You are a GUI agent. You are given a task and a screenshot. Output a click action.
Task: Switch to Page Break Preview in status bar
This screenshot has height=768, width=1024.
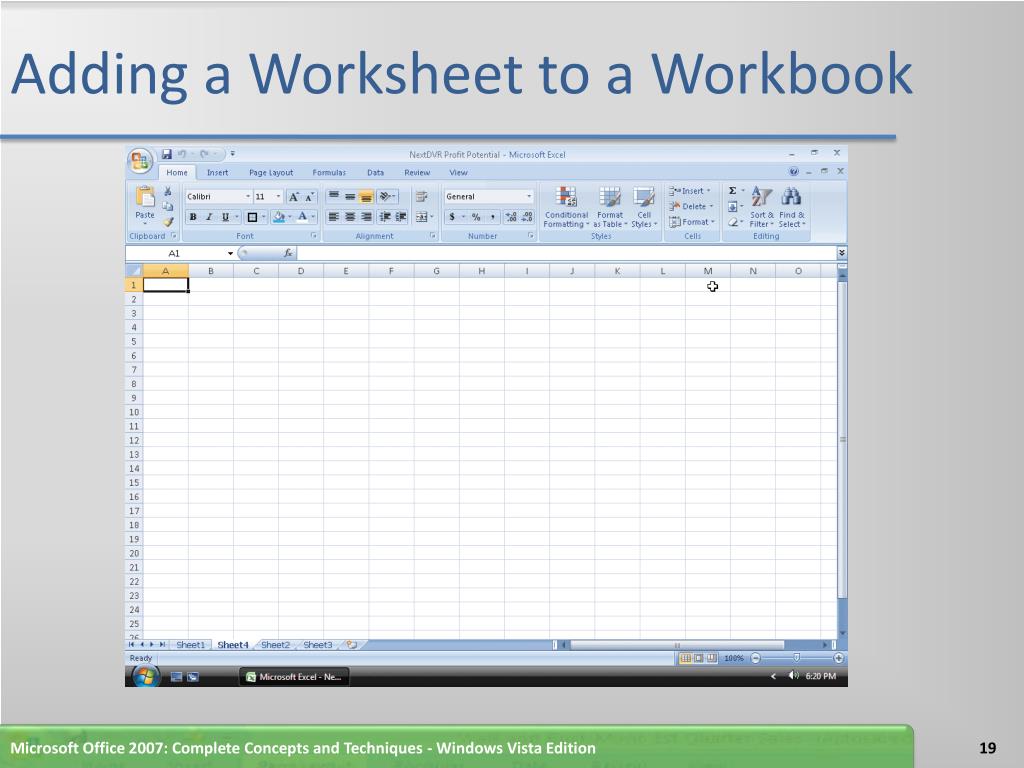[x=712, y=658]
